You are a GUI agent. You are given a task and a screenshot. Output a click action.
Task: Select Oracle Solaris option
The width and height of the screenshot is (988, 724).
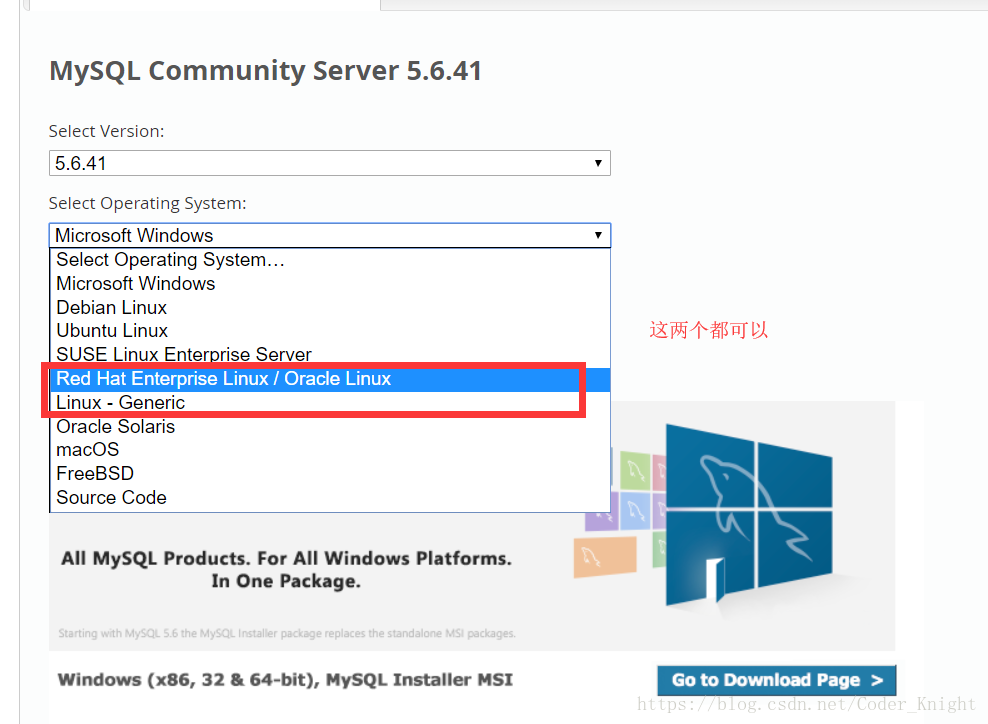[330, 427]
